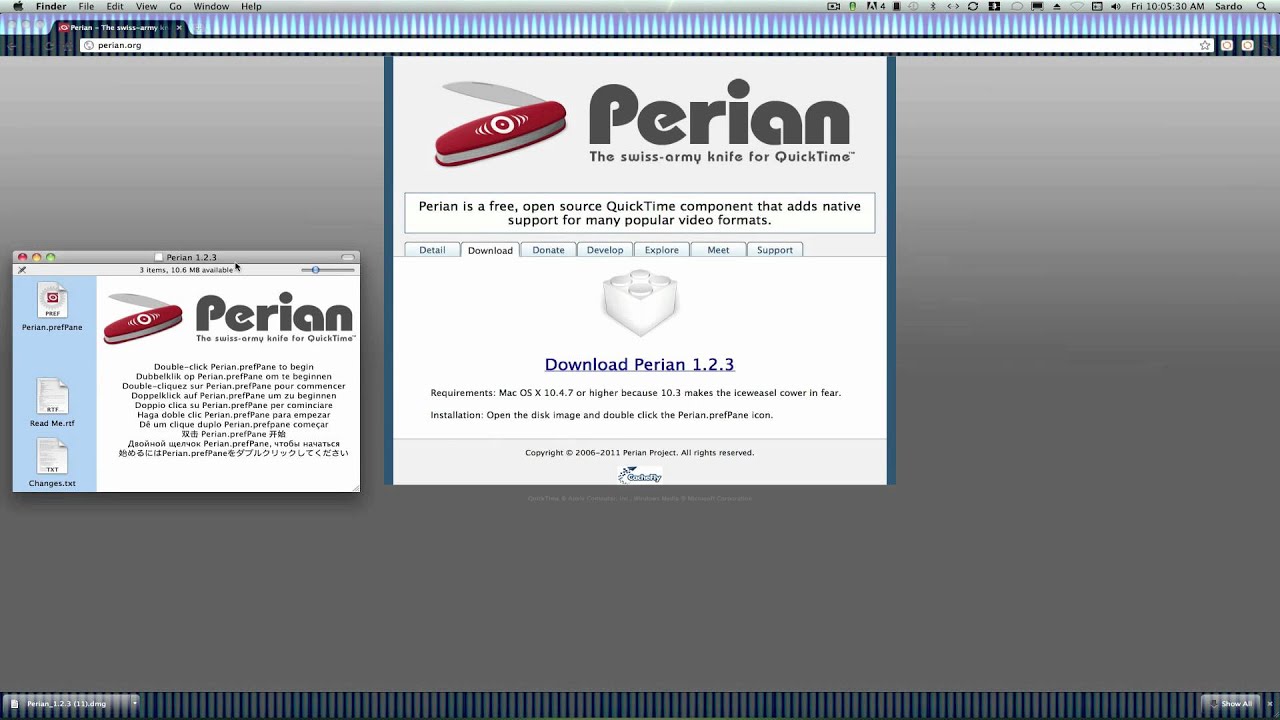This screenshot has height=720, width=1280.
Task: Select the Download tab on Perian site
Action: pos(490,250)
